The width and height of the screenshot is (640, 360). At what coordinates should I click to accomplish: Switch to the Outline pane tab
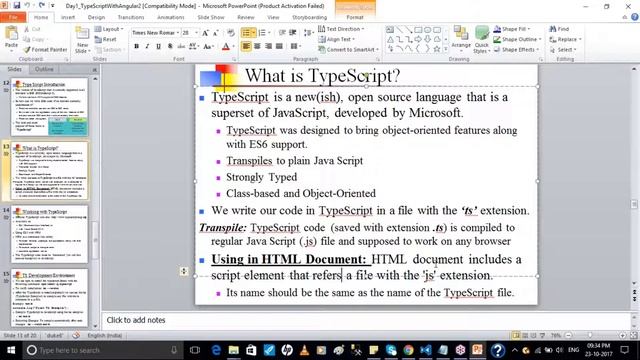(44, 69)
